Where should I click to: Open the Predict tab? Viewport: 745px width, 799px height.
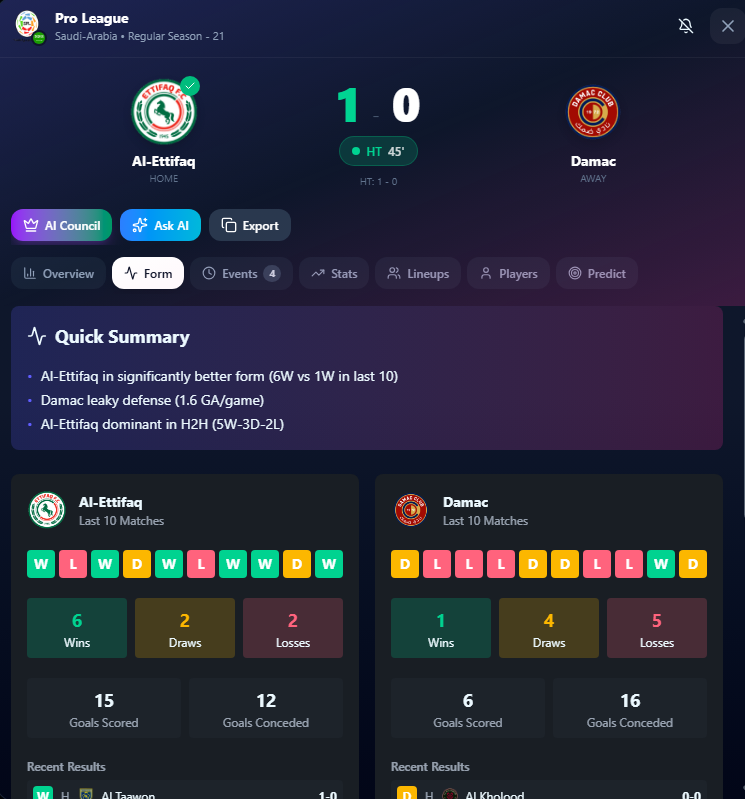[597, 274]
